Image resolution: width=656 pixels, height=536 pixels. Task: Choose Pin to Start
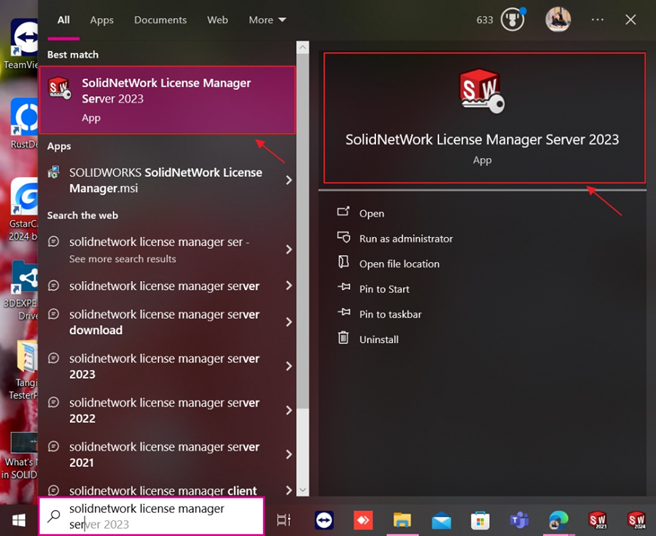pyautogui.click(x=384, y=289)
